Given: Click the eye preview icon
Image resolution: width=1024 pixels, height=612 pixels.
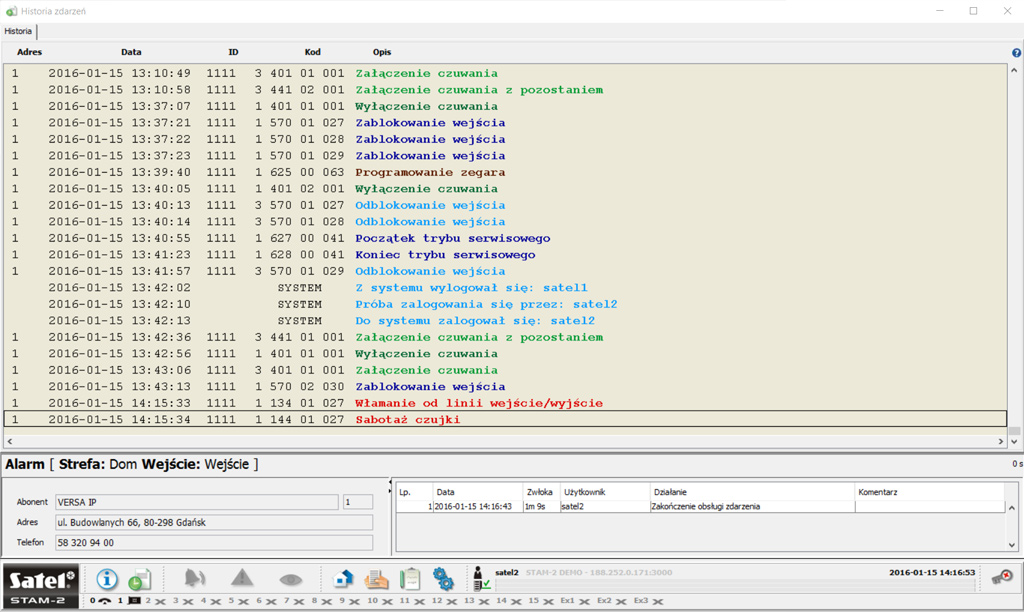Looking at the screenshot, I should click(290, 579).
